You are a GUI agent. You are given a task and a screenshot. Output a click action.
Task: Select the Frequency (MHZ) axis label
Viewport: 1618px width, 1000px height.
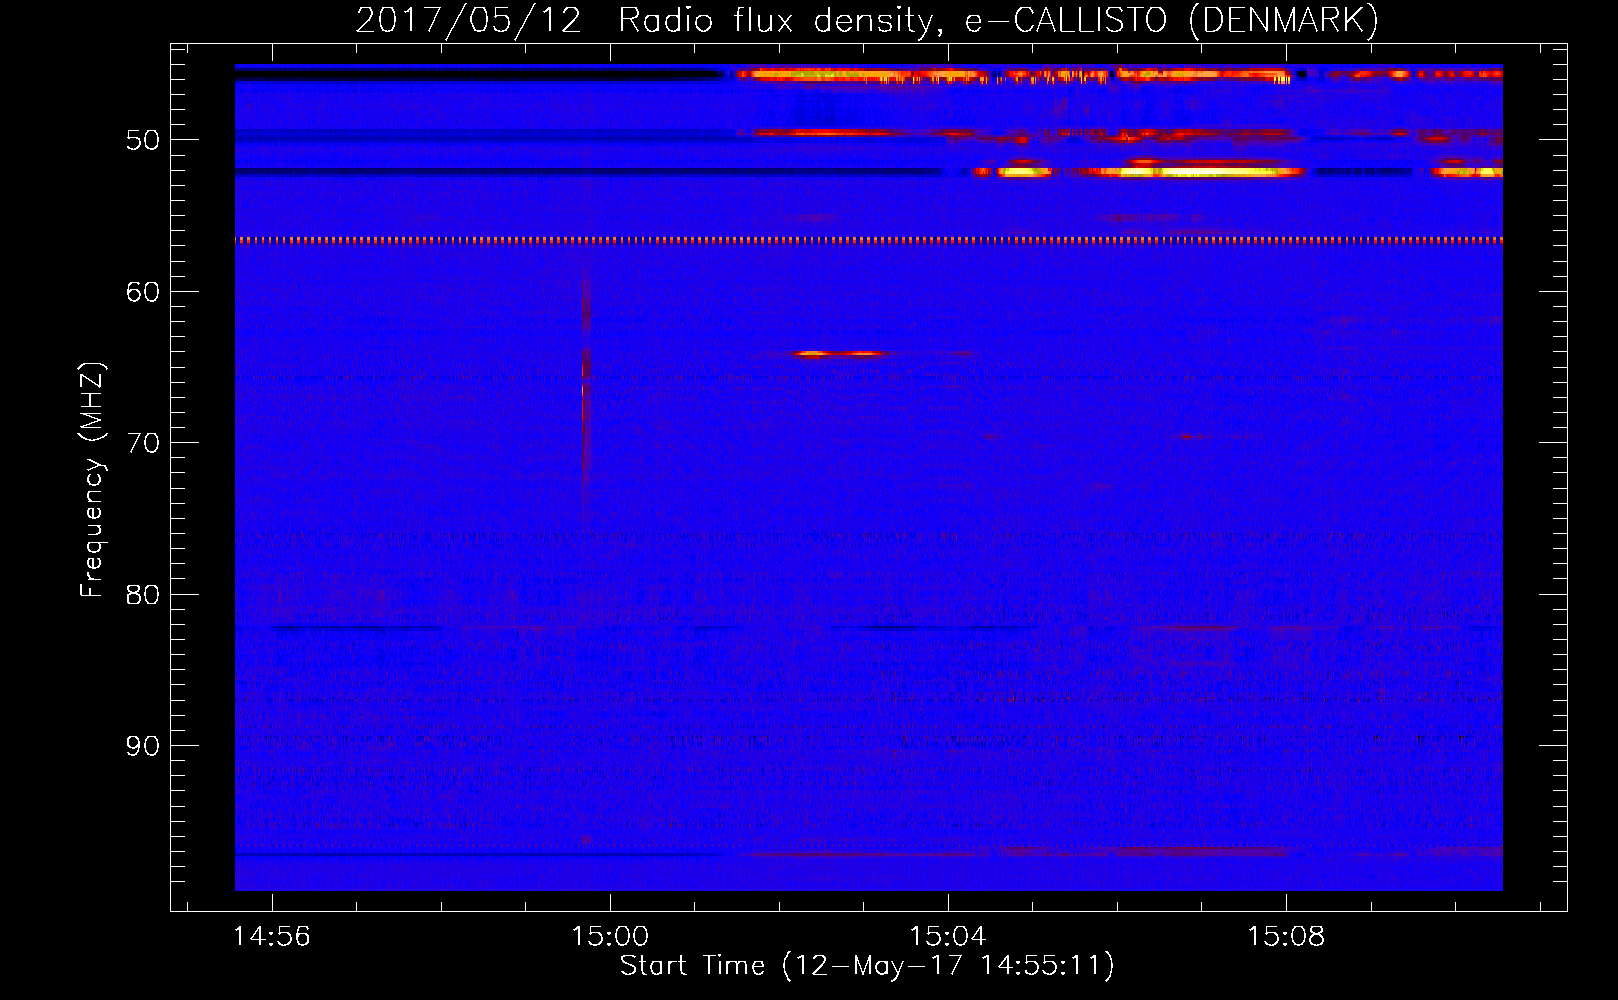[x=91, y=480]
